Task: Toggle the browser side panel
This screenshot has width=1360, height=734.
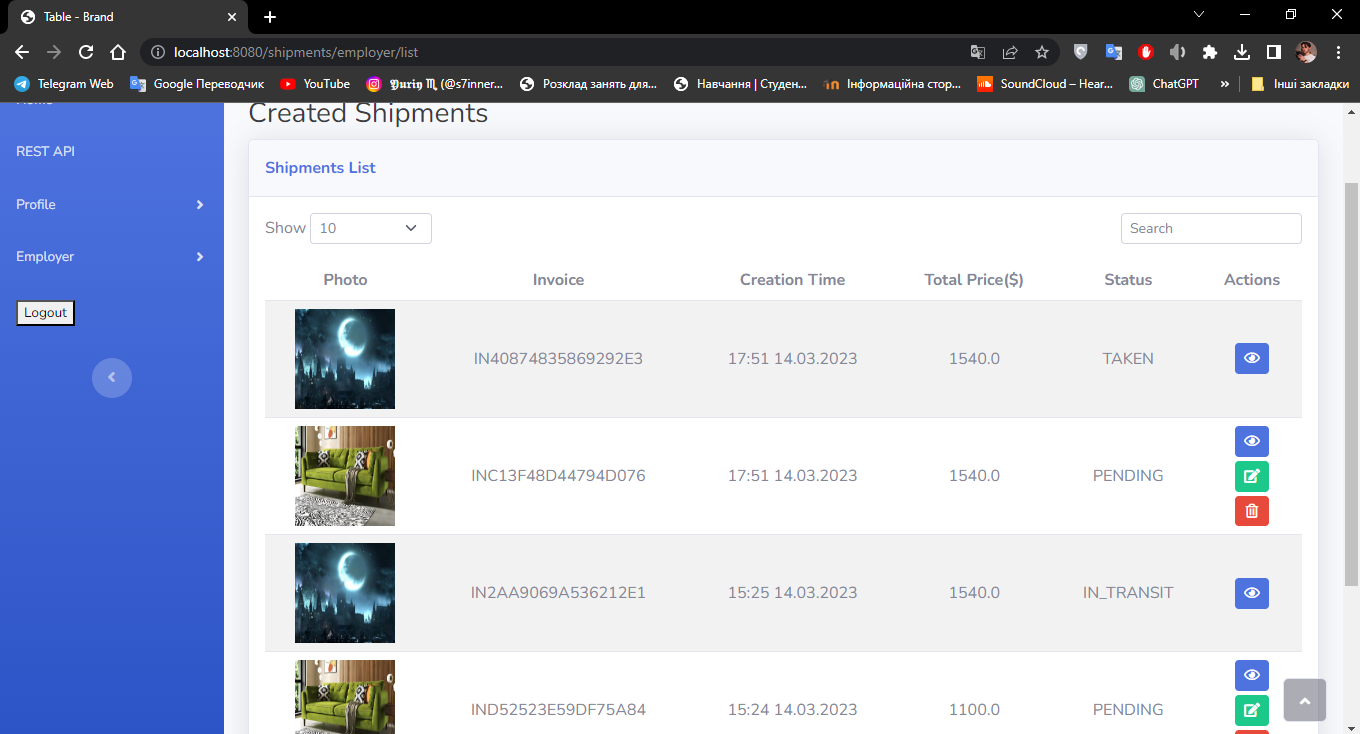Action: pyautogui.click(x=1274, y=52)
